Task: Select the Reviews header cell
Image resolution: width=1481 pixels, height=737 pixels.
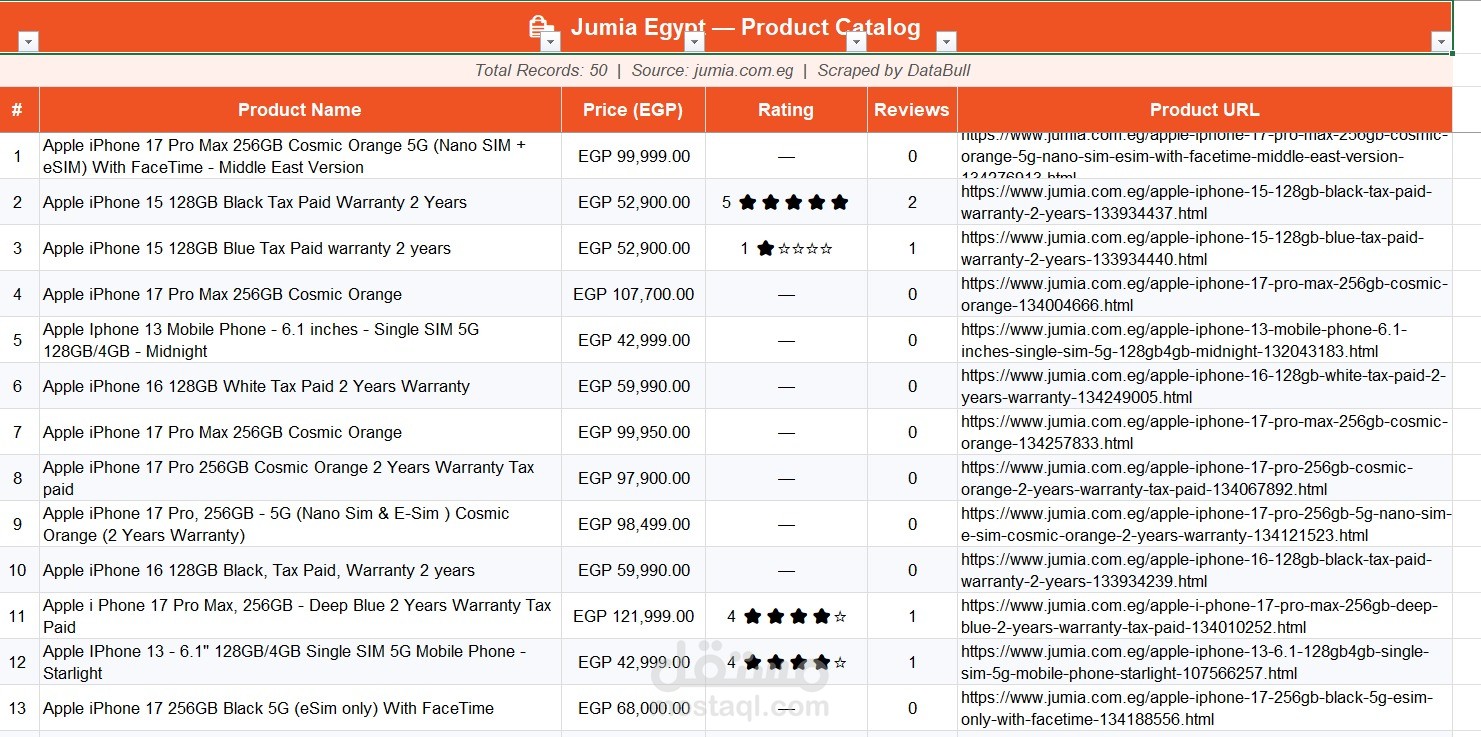Action: (912, 110)
